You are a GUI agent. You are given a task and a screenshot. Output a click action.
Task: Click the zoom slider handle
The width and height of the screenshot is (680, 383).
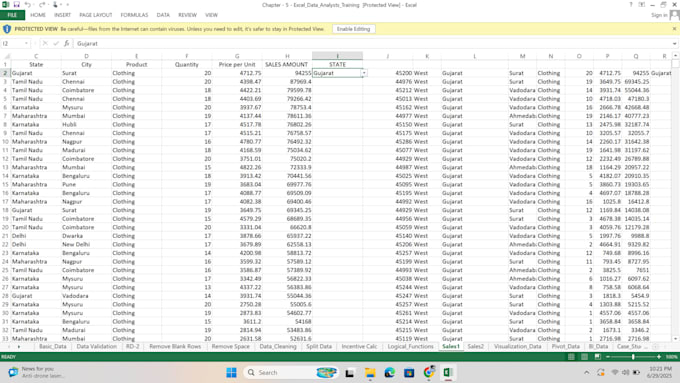(x=633, y=357)
